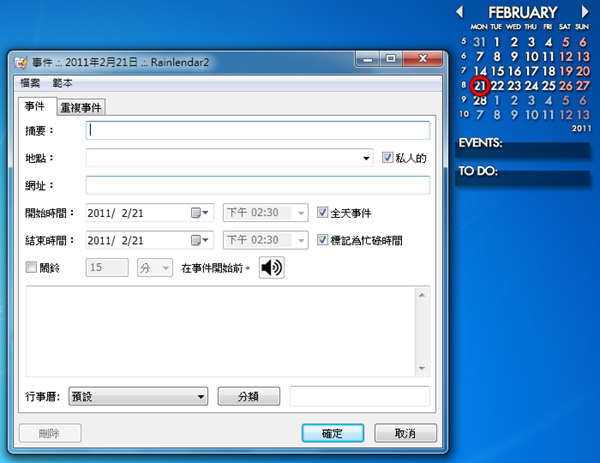Click the alarm sound speaker icon
The image size is (600, 463).
tap(272, 267)
